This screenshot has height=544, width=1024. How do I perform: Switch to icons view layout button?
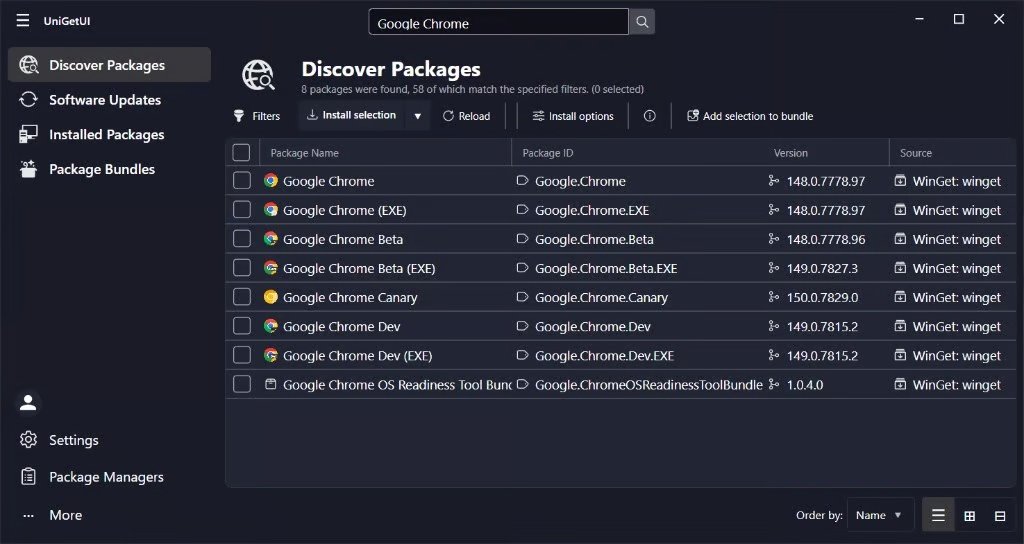click(1000, 516)
